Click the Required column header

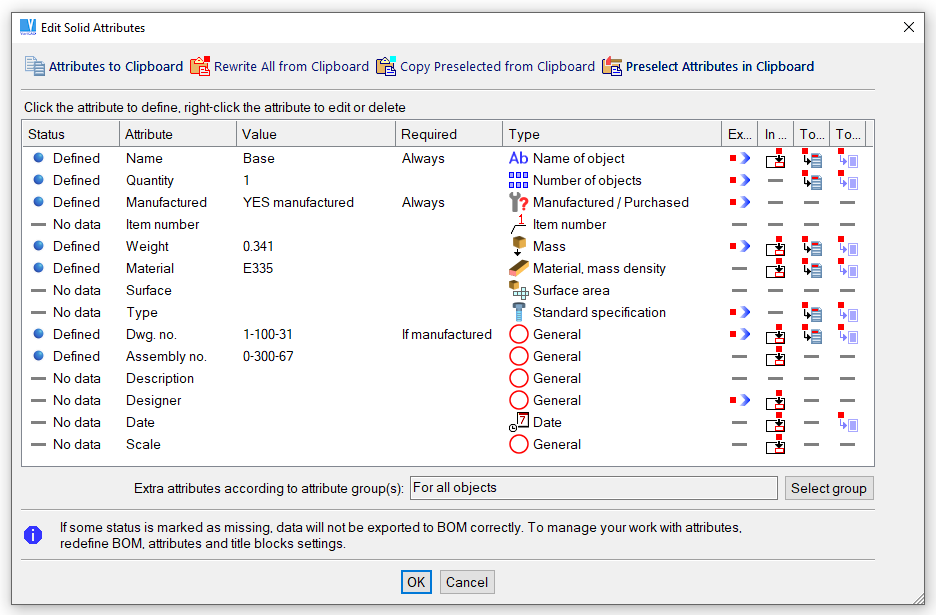[428, 134]
